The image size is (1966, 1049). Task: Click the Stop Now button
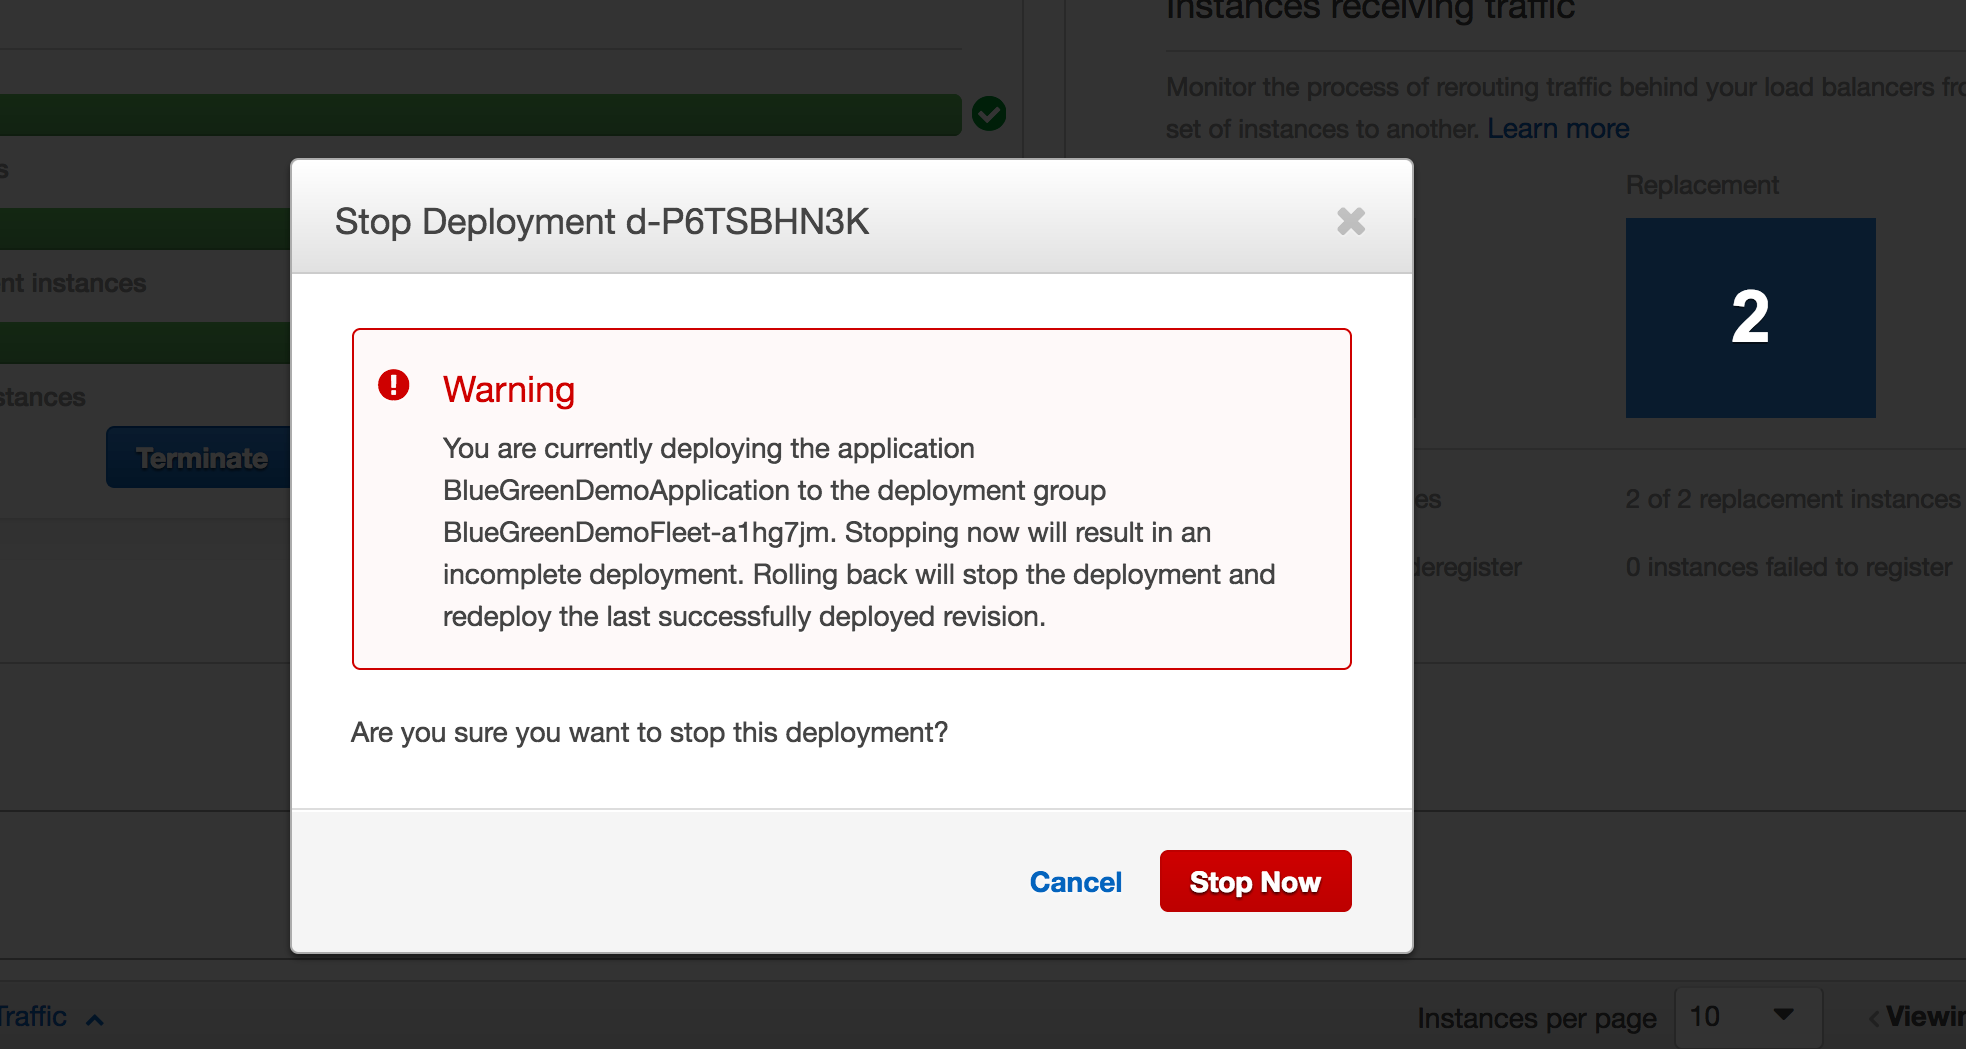(1255, 881)
